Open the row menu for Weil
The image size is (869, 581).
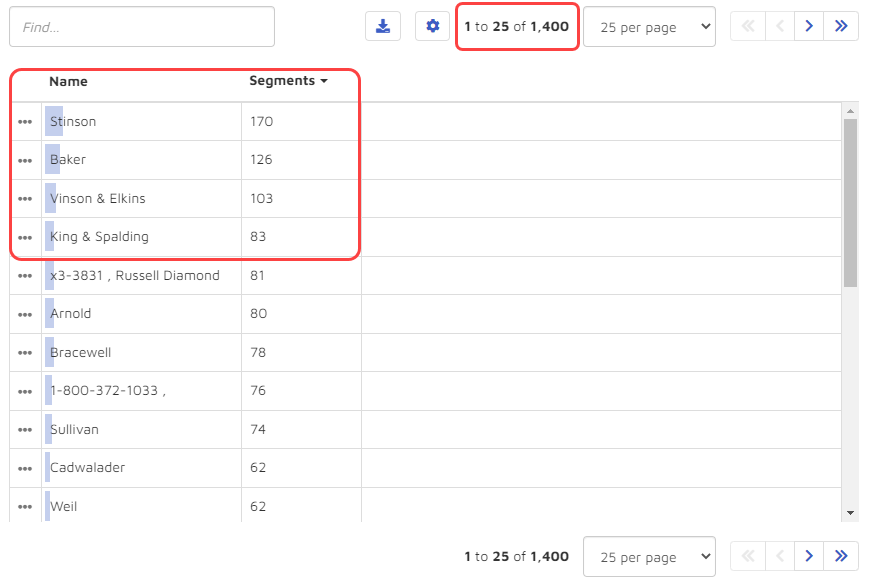pos(25,507)
